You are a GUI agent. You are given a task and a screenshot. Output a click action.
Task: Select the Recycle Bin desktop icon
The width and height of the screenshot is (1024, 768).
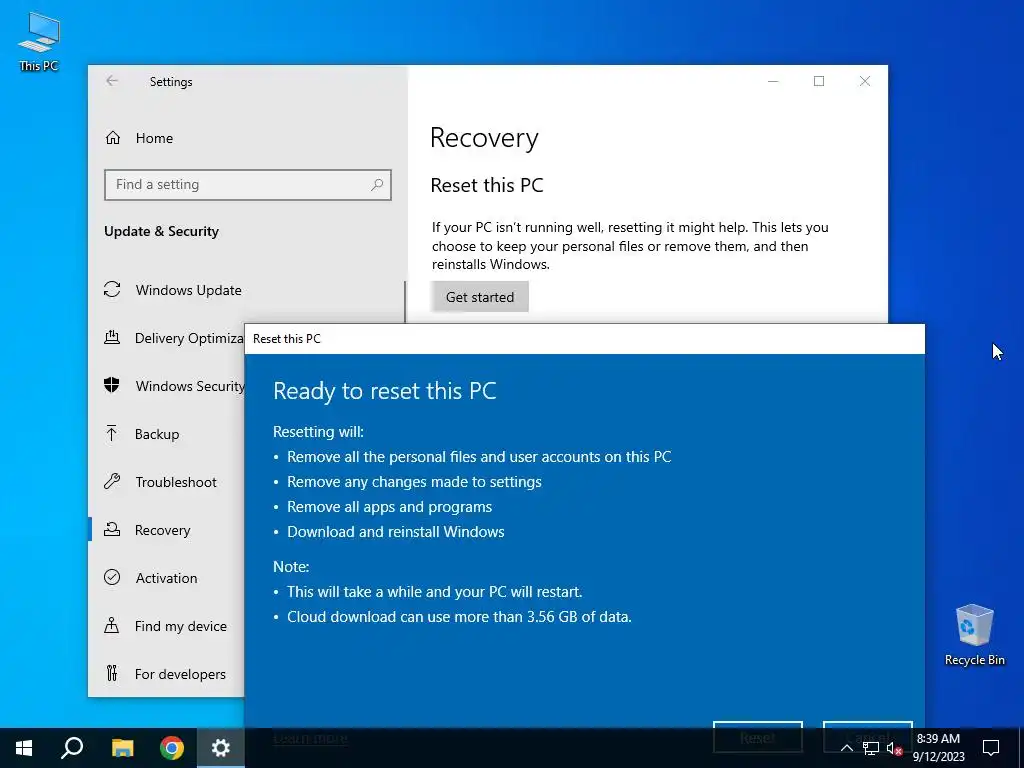pyautogui.click(x=974, y=635)
